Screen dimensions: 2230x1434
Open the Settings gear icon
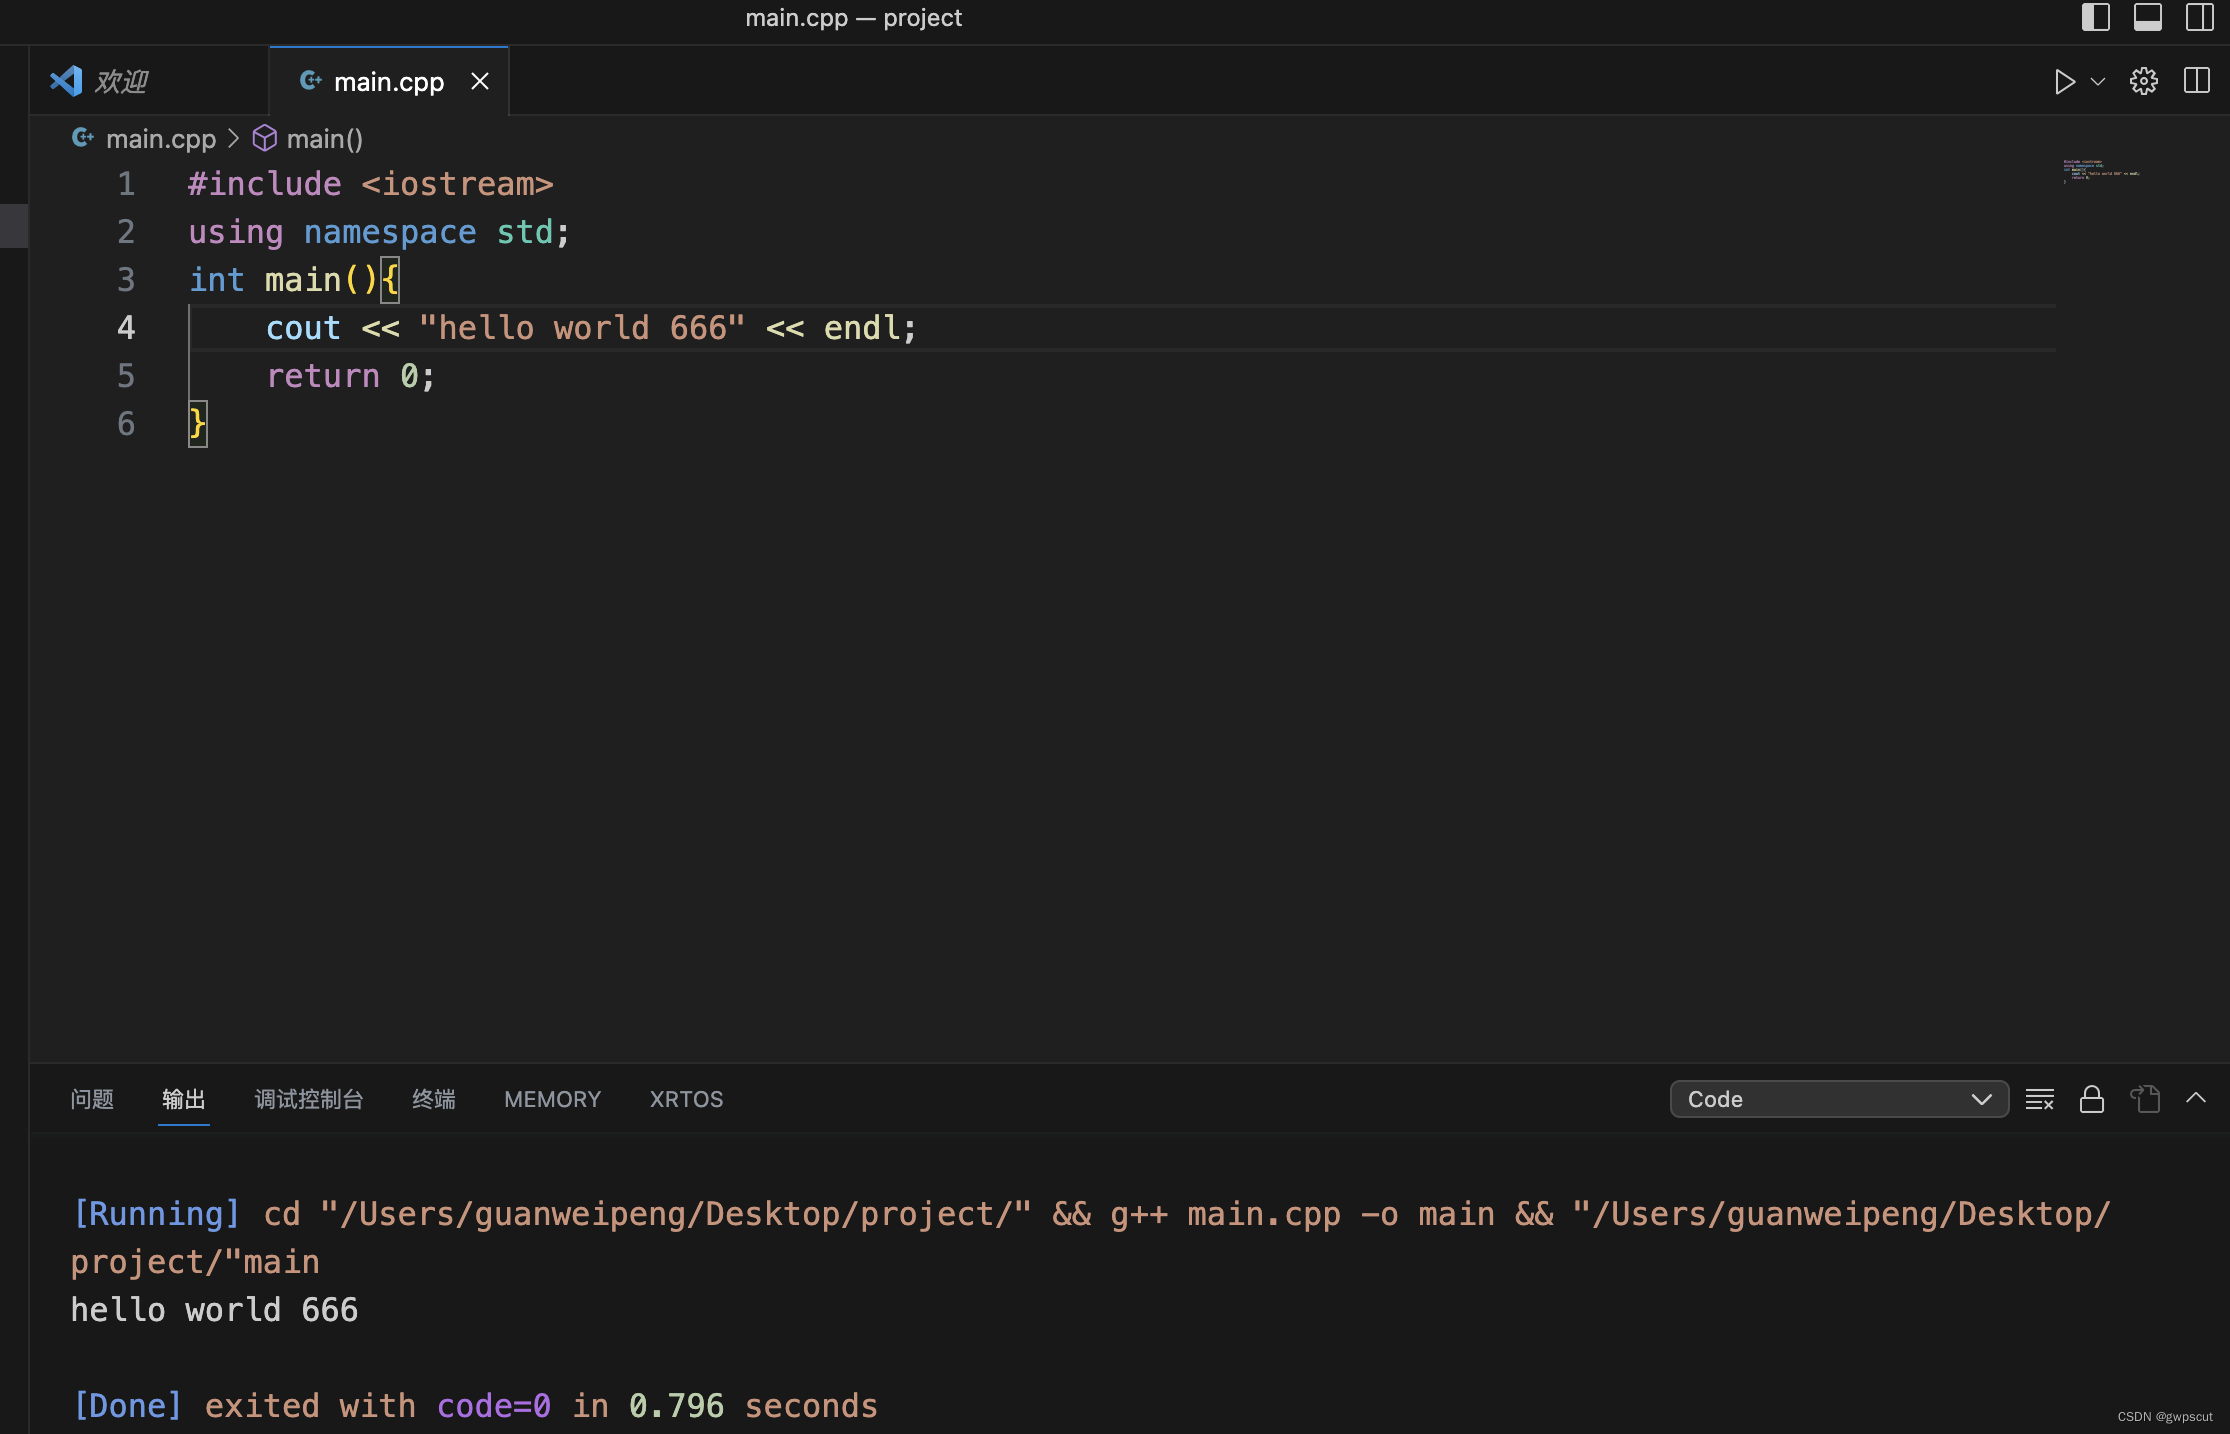click(2143, 81)
